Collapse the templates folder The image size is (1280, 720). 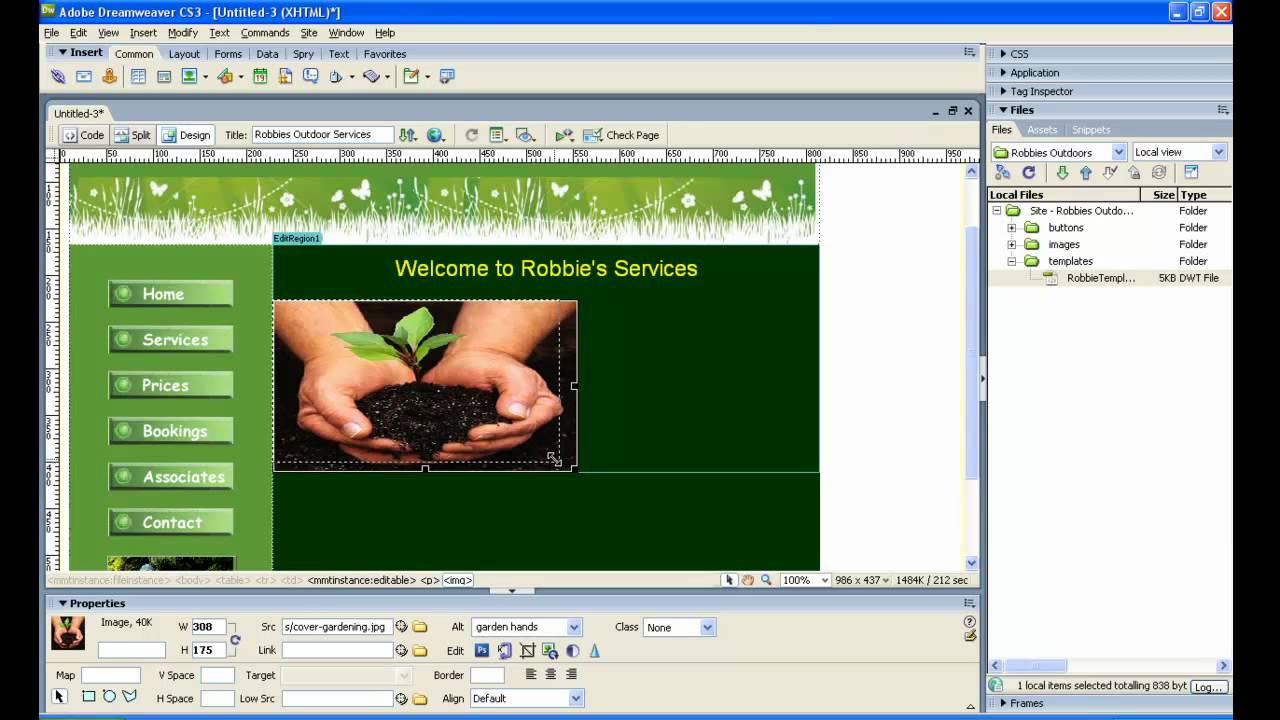coord(1011,261)
